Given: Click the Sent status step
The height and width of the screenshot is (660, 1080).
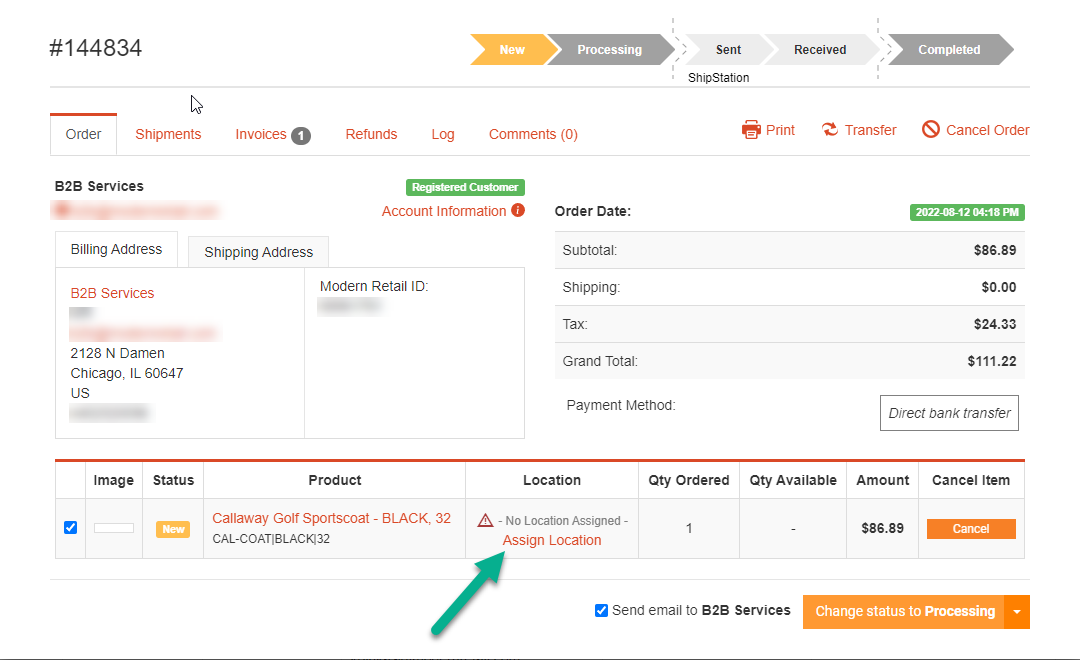Looking at the screenshot, I should (x=728, y=50).
